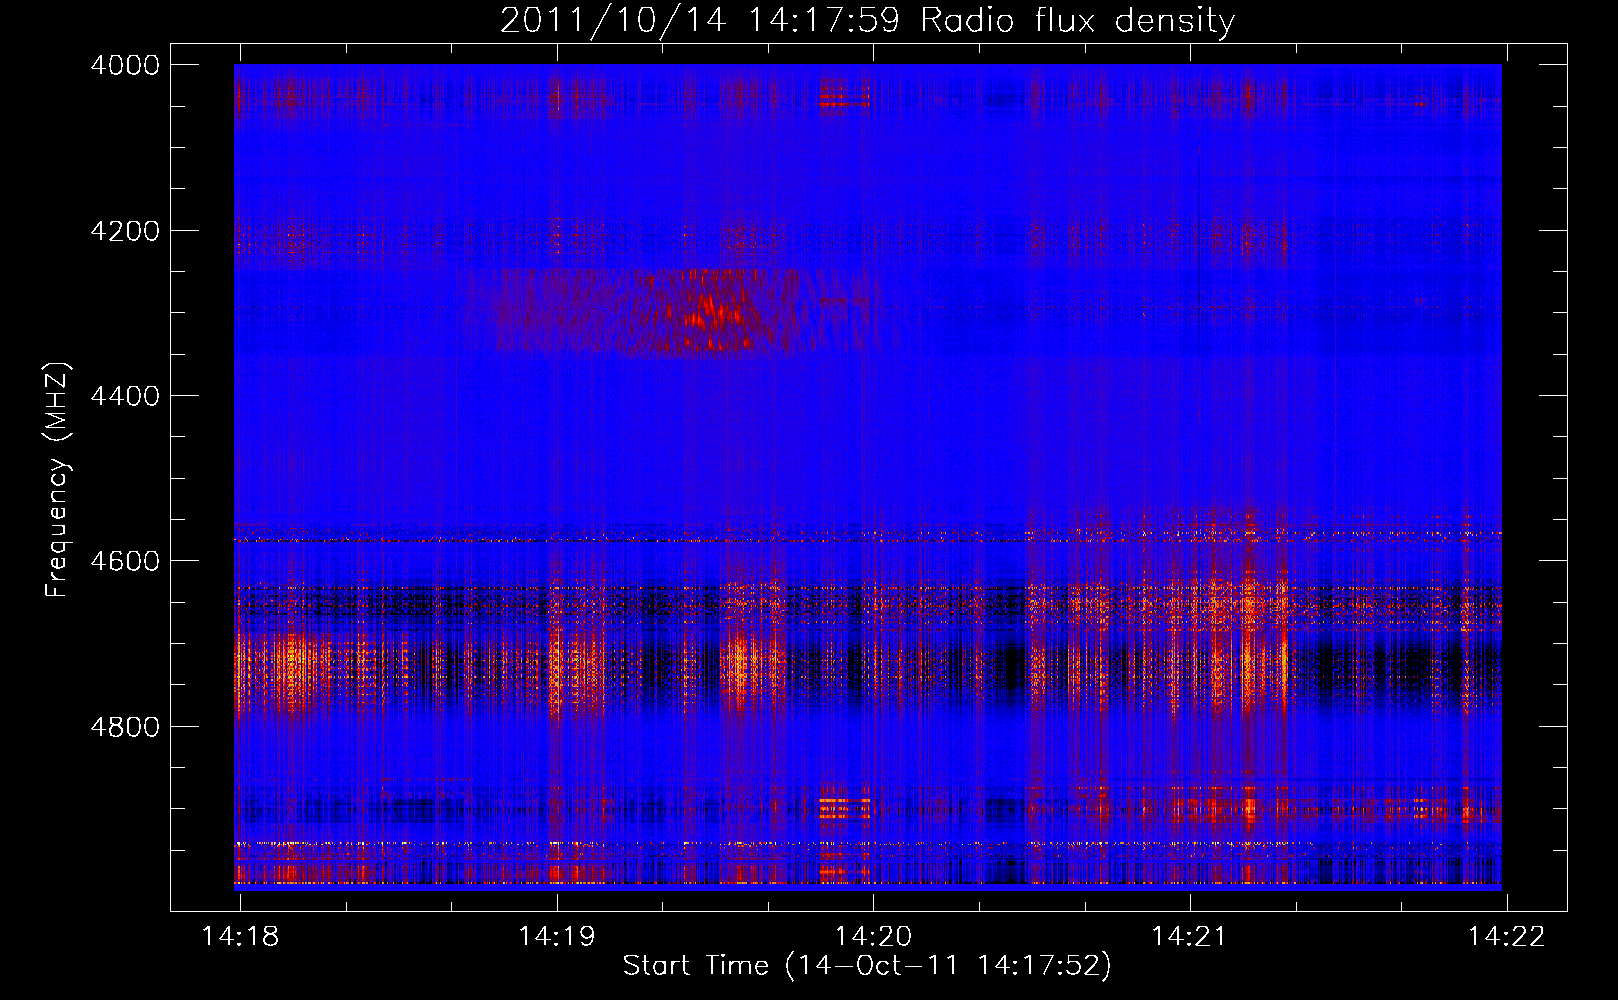Select the 4400 frequency tick label
Image resolution: width=1618 pixels, height=1000 pixels.
tap(125, 396)
